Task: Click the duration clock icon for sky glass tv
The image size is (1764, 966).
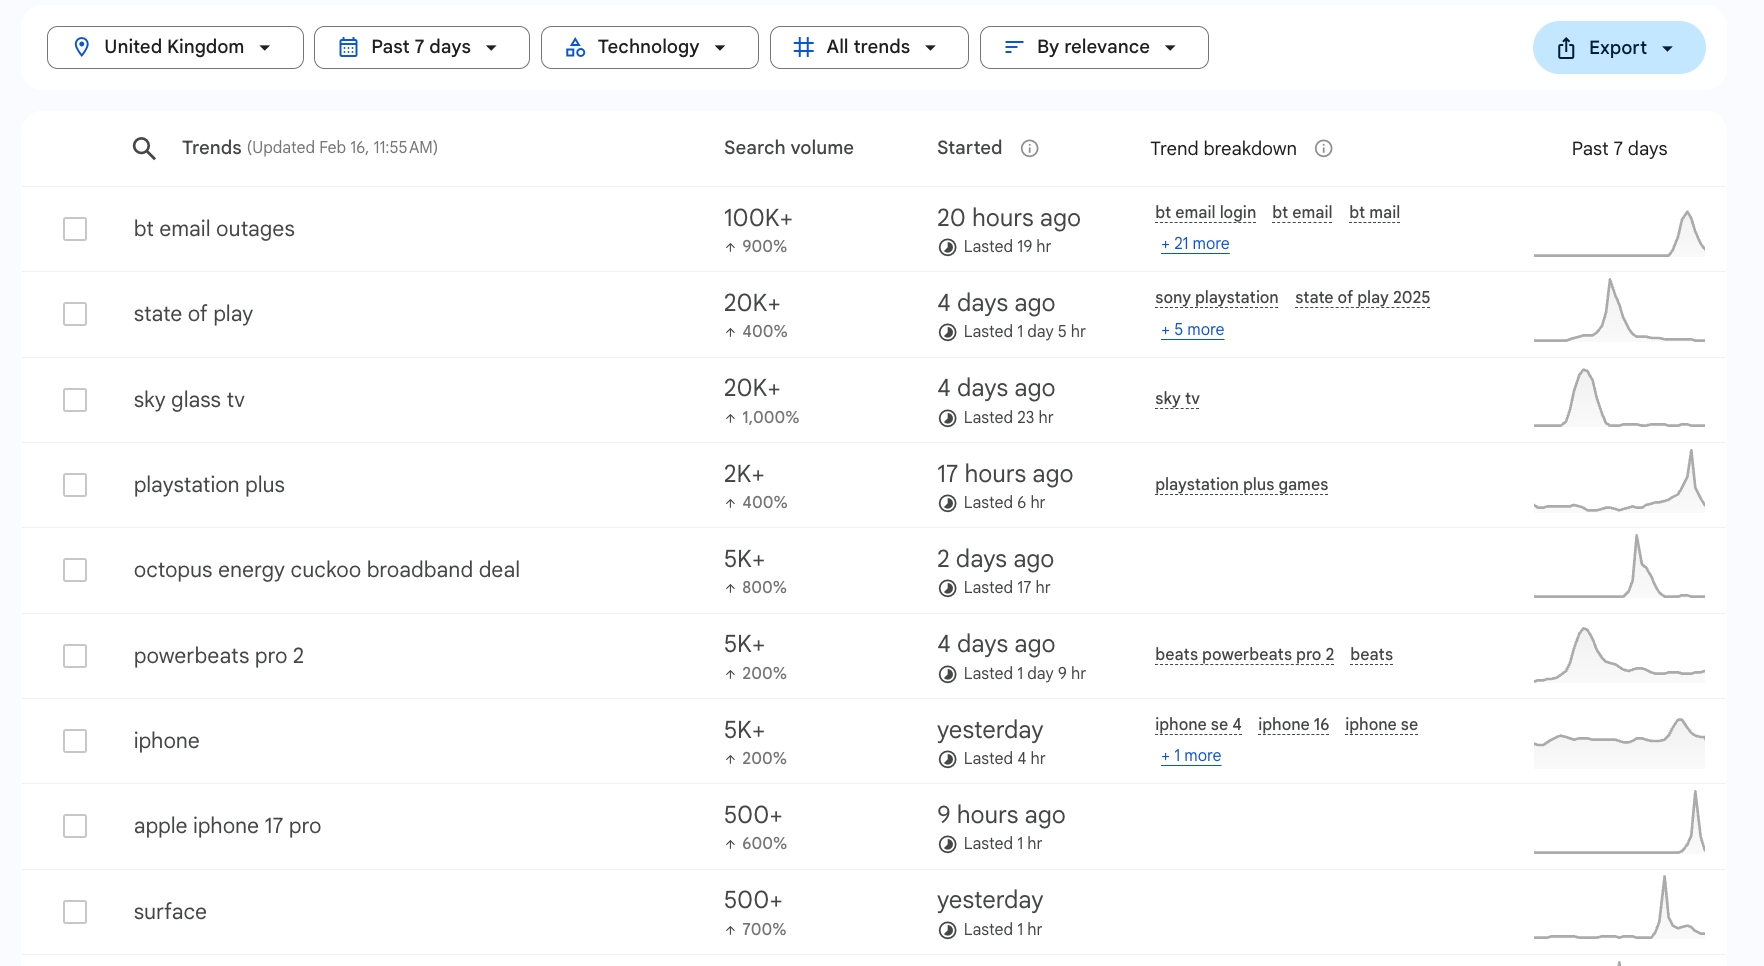Action: [x=947, y=418]
